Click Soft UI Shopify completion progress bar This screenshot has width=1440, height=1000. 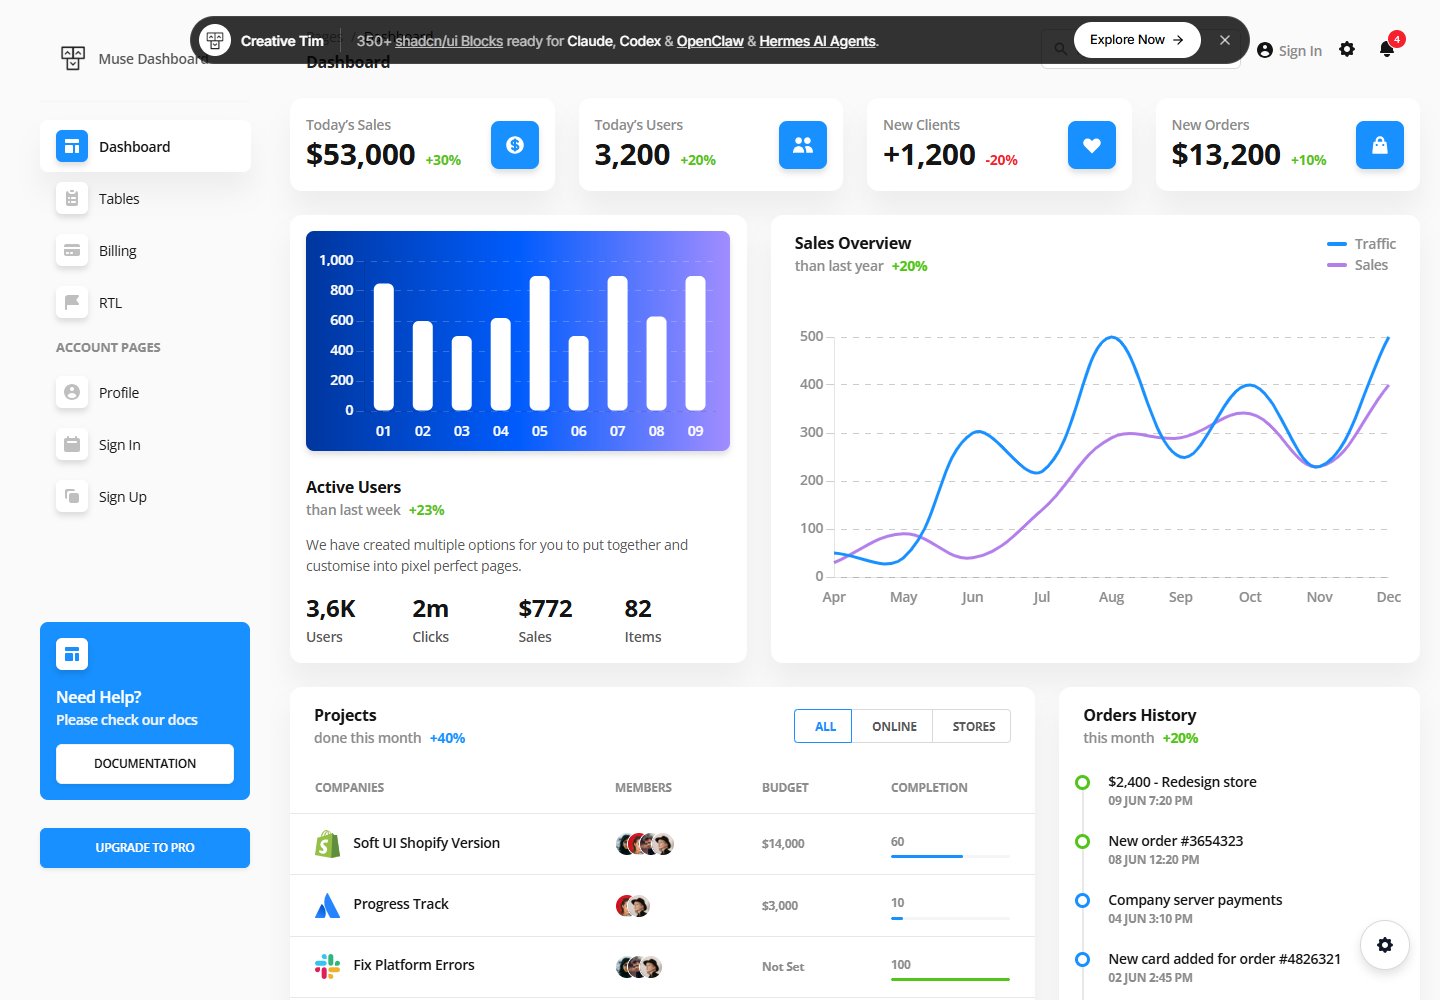coord(950,856)
